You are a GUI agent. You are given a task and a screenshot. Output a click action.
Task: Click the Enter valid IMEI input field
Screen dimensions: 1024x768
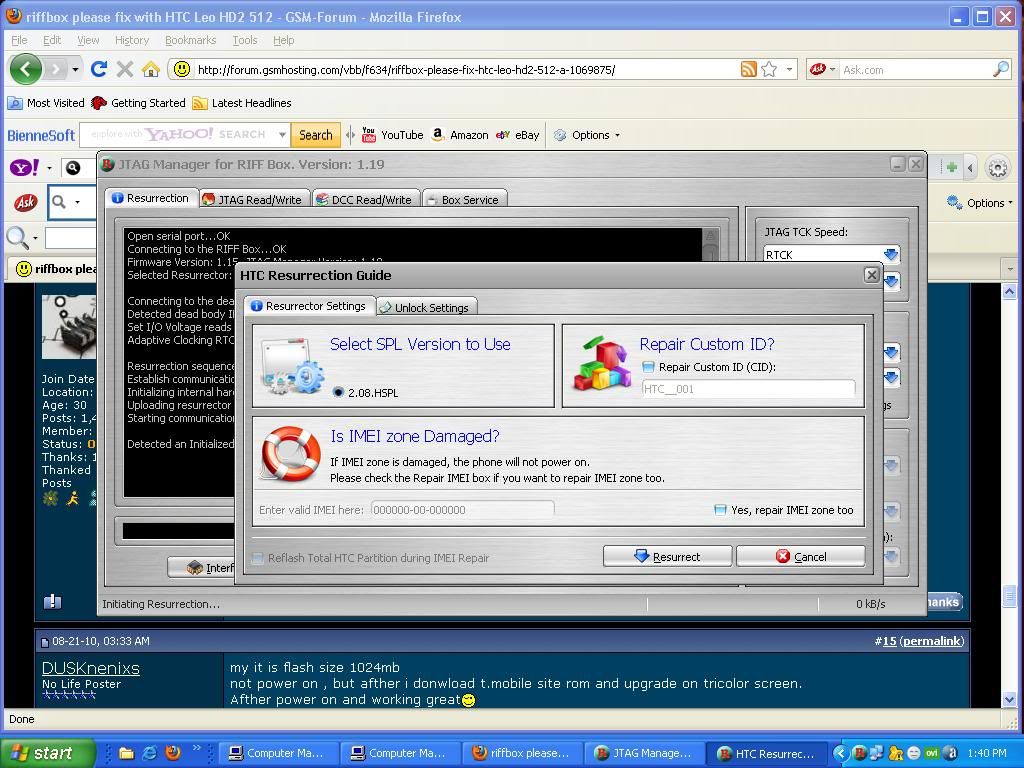(462, 510)
